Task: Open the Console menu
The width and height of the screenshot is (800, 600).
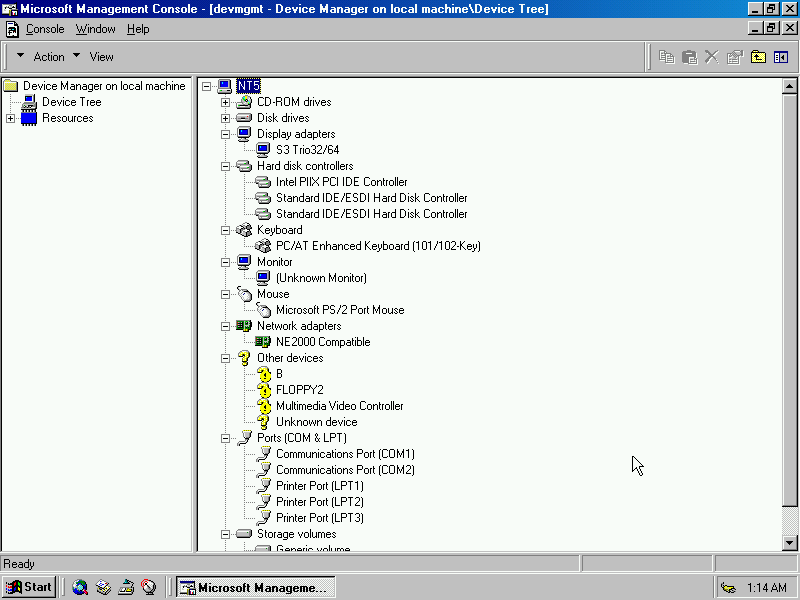Action: pos(45,29)
